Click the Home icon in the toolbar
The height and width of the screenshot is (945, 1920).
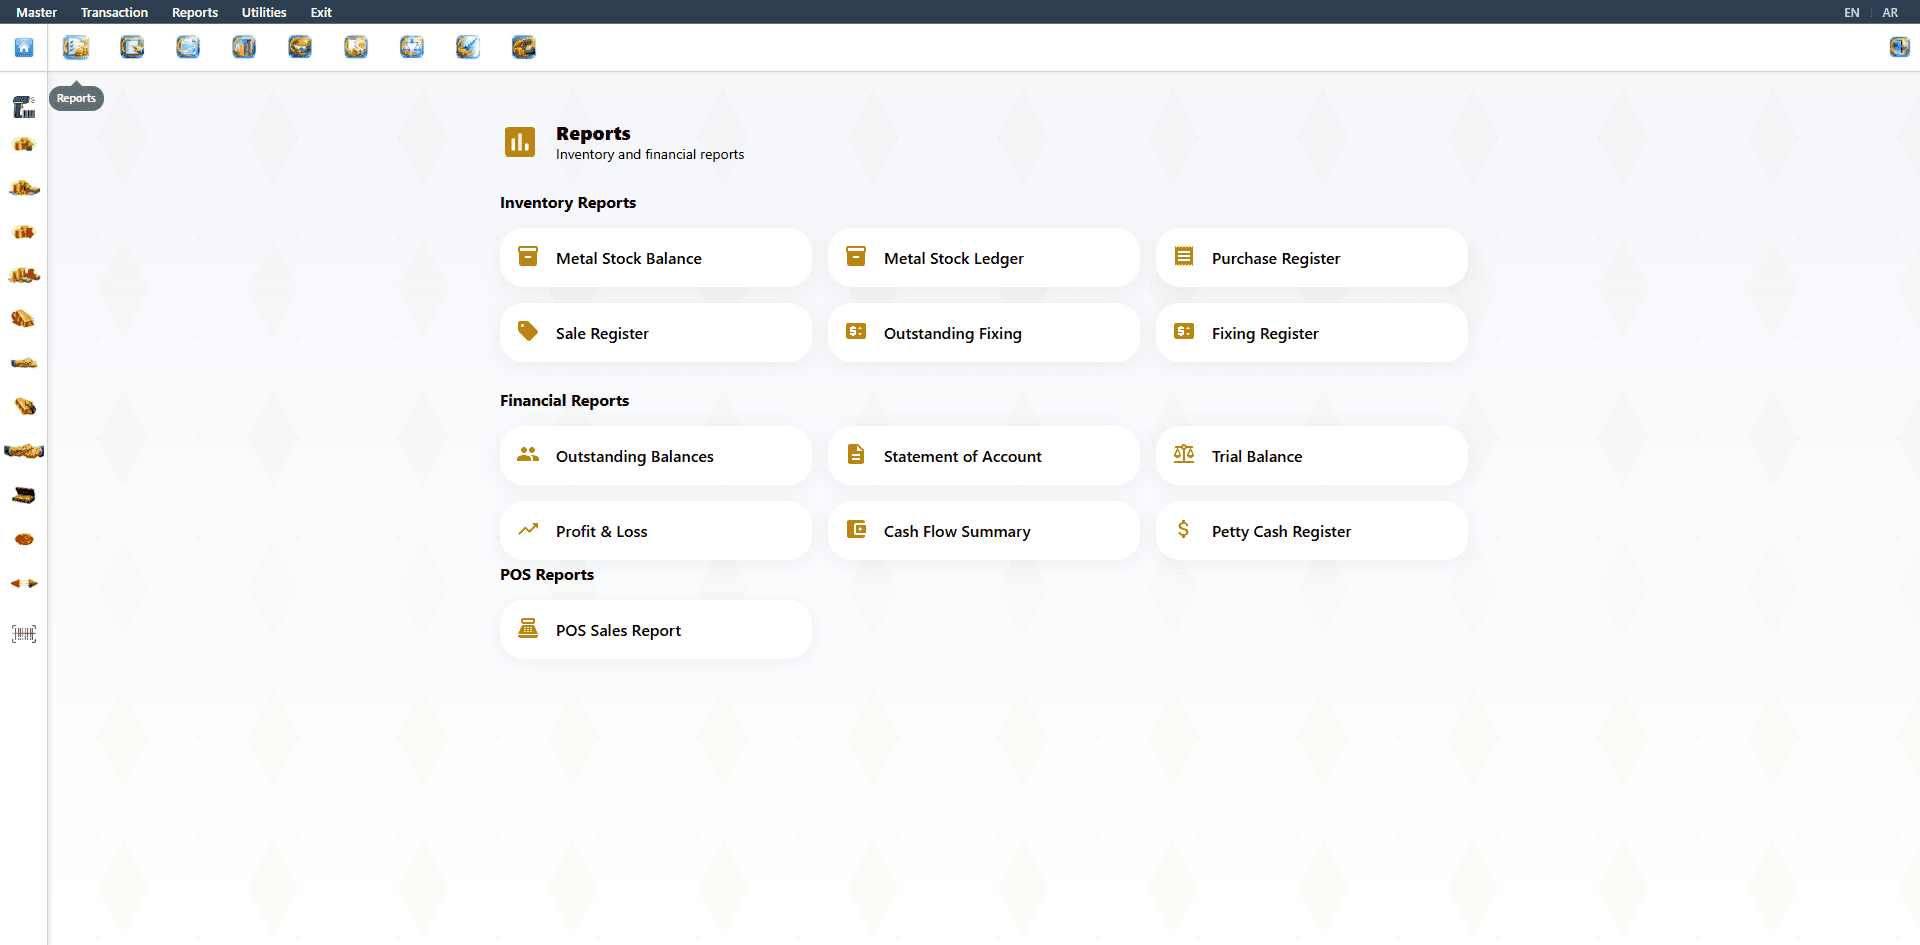24,47
